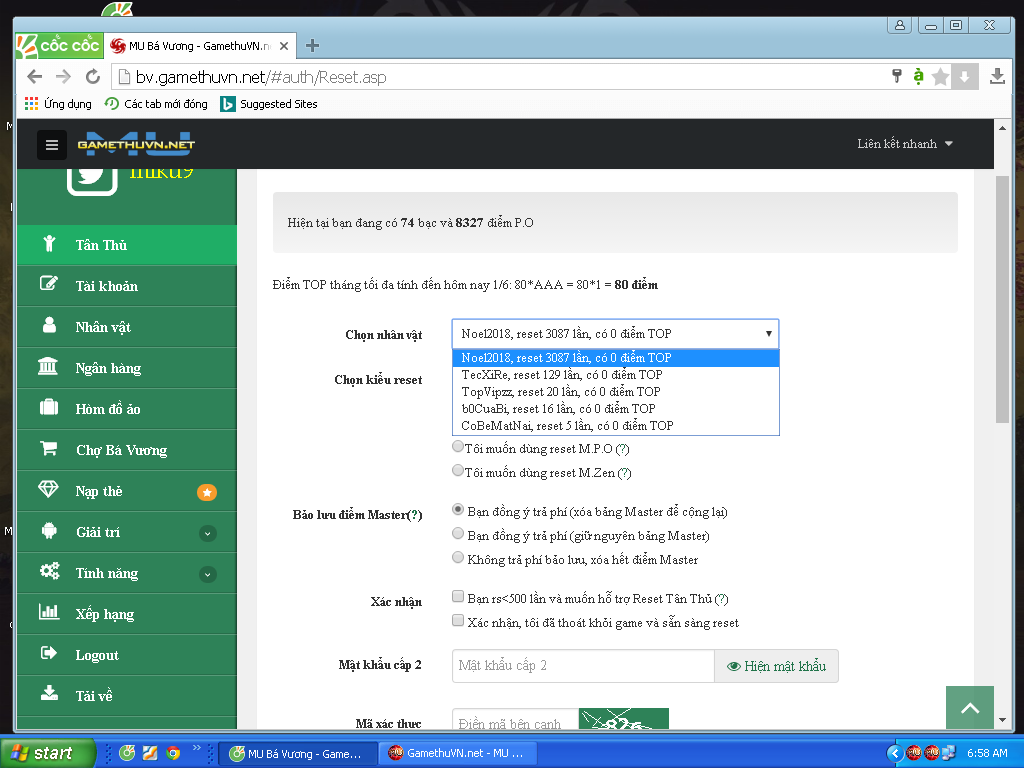Open Tải về in the sidebar

127,696
